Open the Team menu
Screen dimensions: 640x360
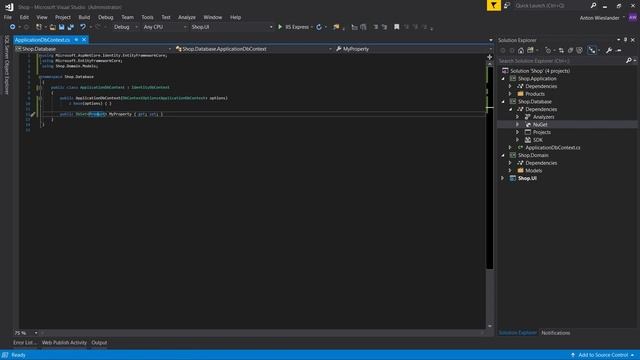(x=127, y=17)
